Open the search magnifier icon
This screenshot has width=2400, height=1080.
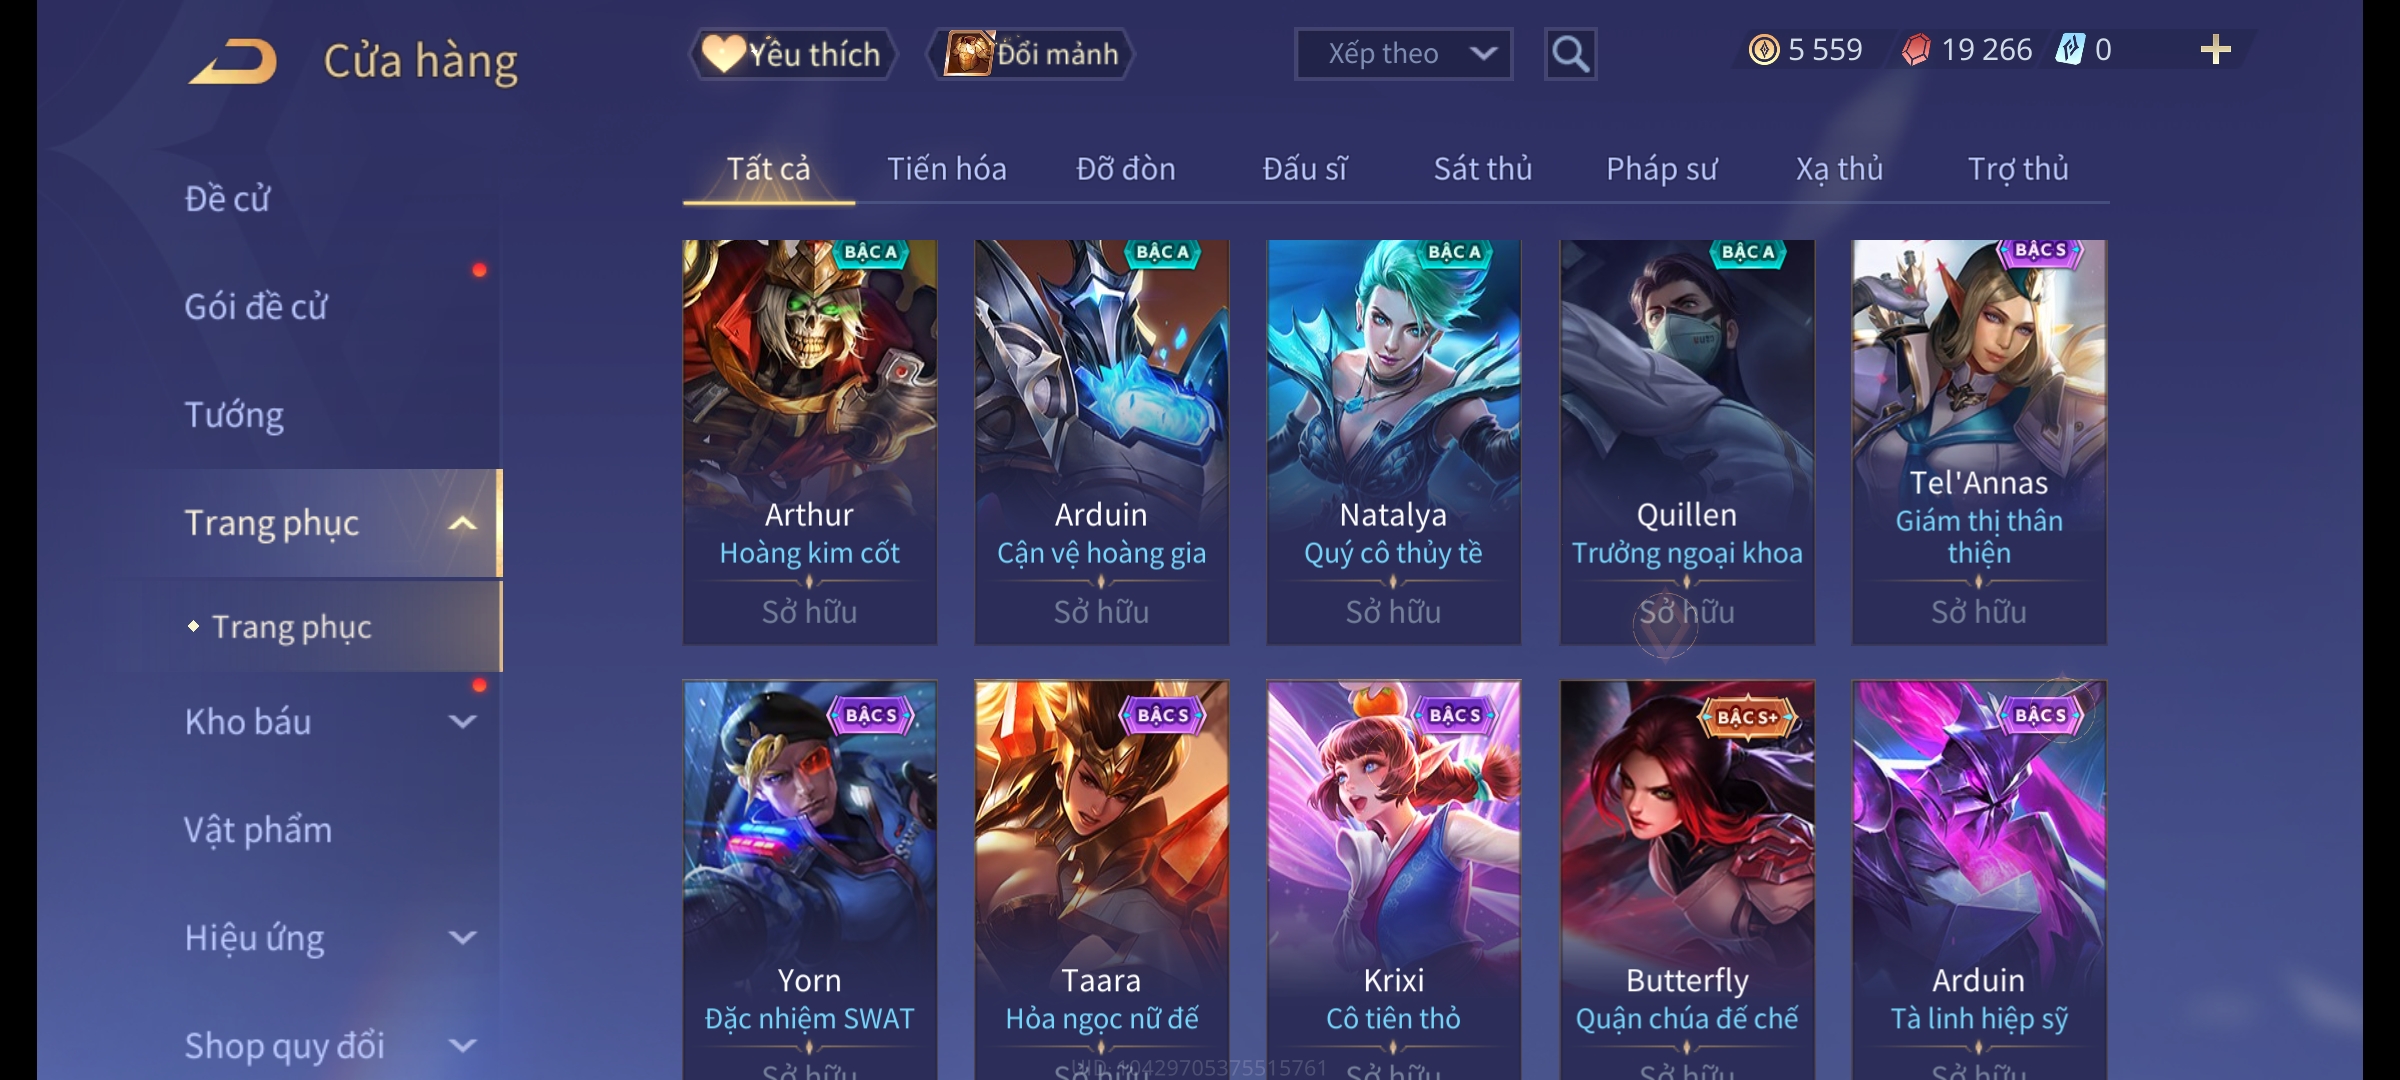tap(1570, 54)
